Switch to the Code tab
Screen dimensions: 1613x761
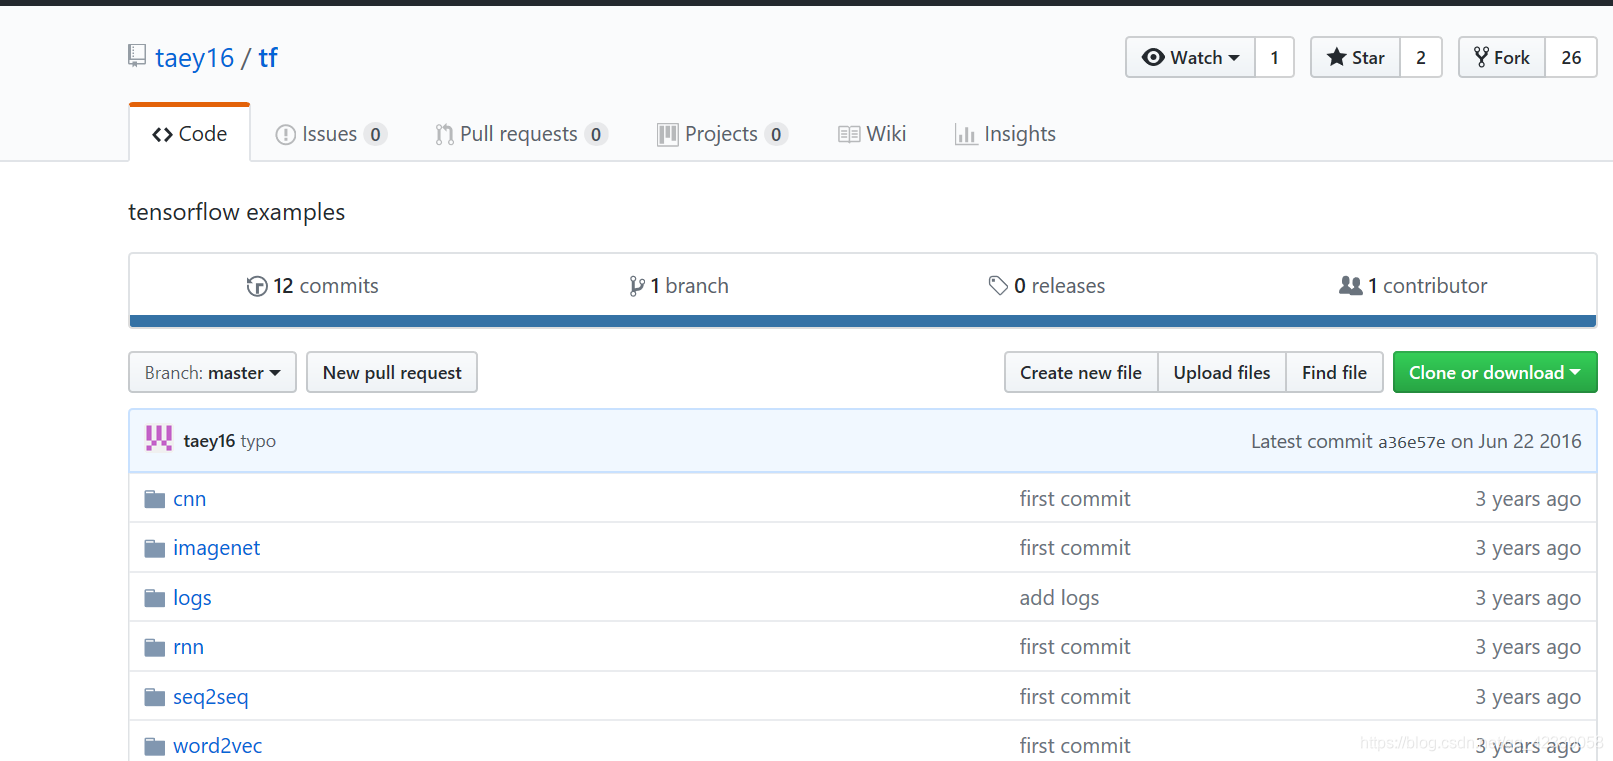click(190, 133)
